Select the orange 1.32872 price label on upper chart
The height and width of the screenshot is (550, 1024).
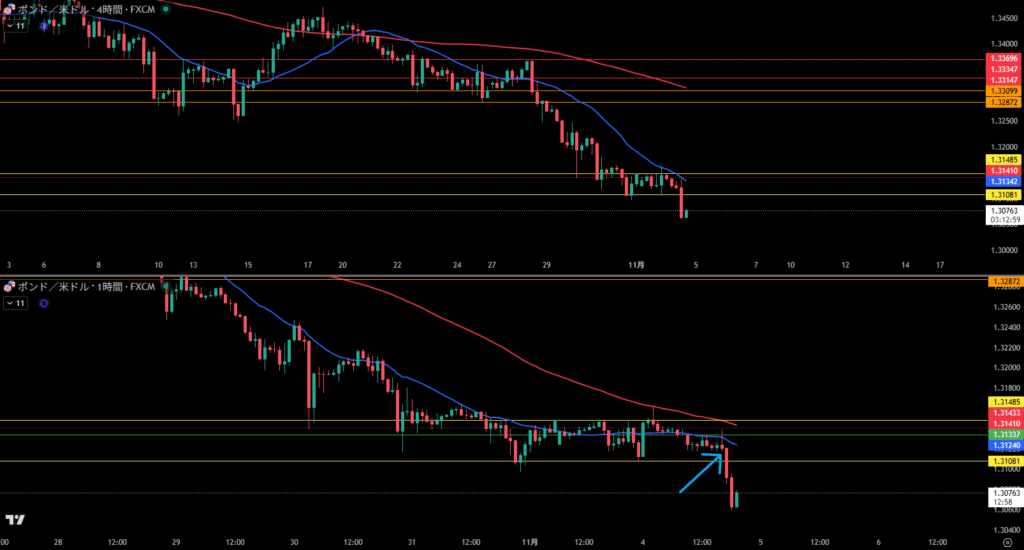tap(1003, 102)
